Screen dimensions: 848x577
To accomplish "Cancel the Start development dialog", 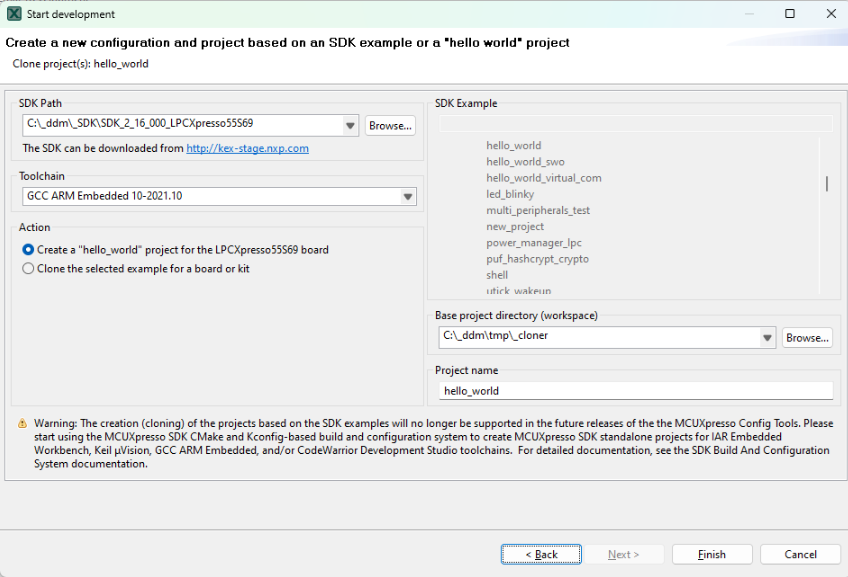I will (x=800, y=554).
